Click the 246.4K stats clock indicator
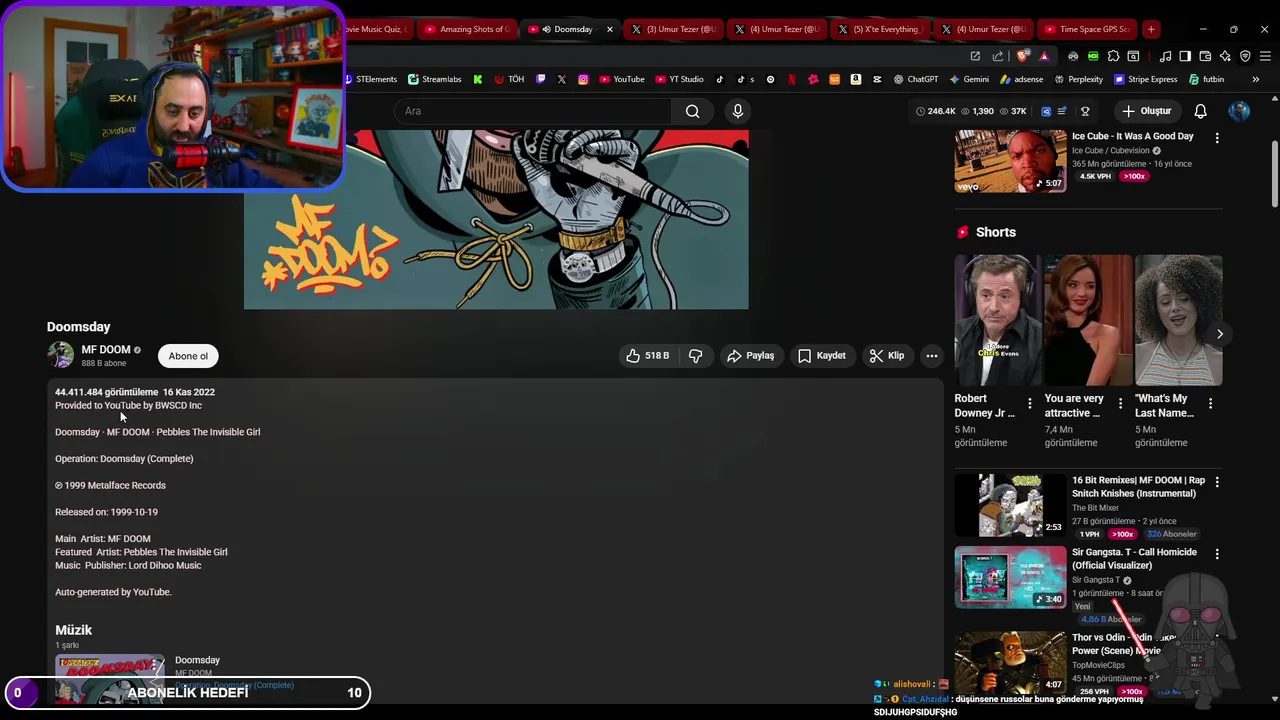The height and width of the screenshot is (720, 1280). coord(936,111)
